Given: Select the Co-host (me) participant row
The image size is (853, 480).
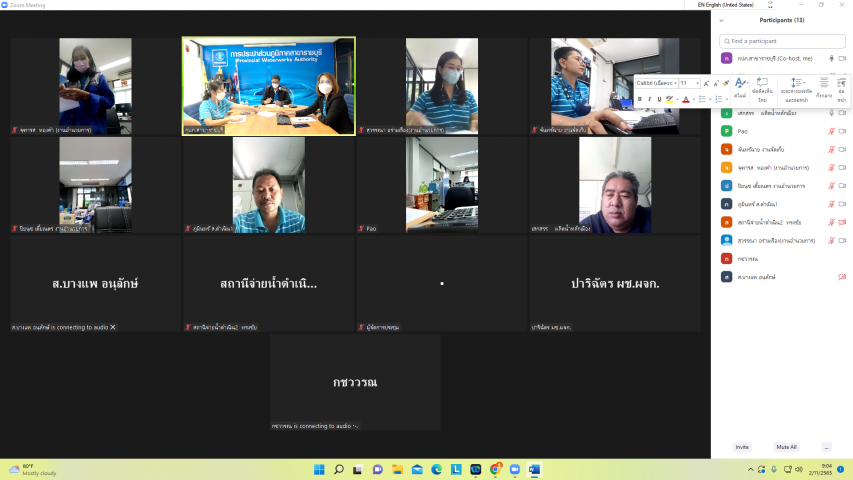Looking at the screenshot, I should [782, 58].
